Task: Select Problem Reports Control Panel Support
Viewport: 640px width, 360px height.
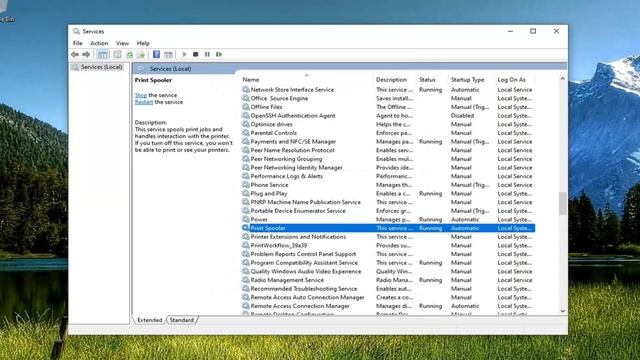Action: pos(388,254)
